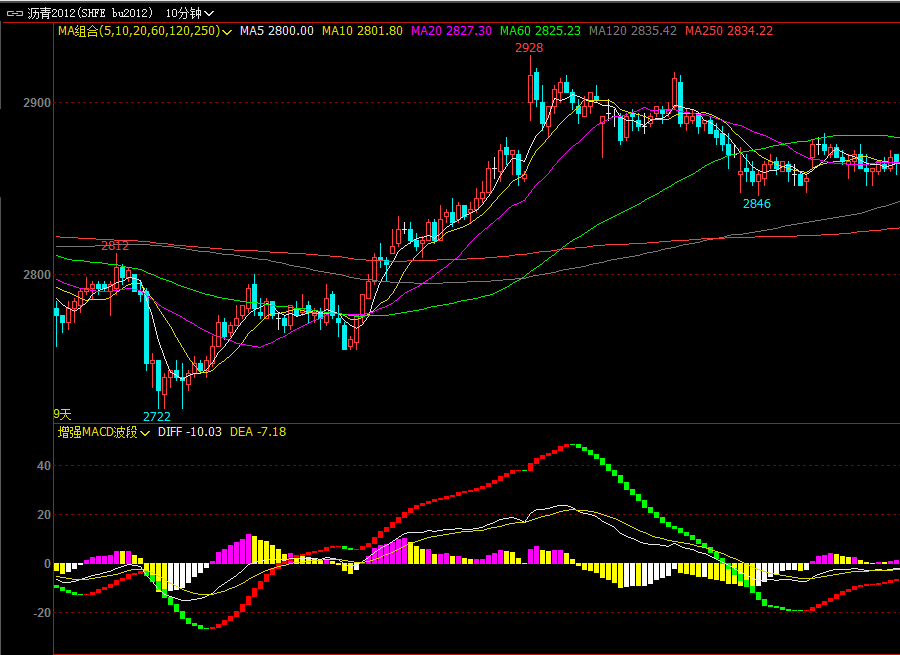
Task: Click the 2900 price axis label
Action: tap(37, 103)
